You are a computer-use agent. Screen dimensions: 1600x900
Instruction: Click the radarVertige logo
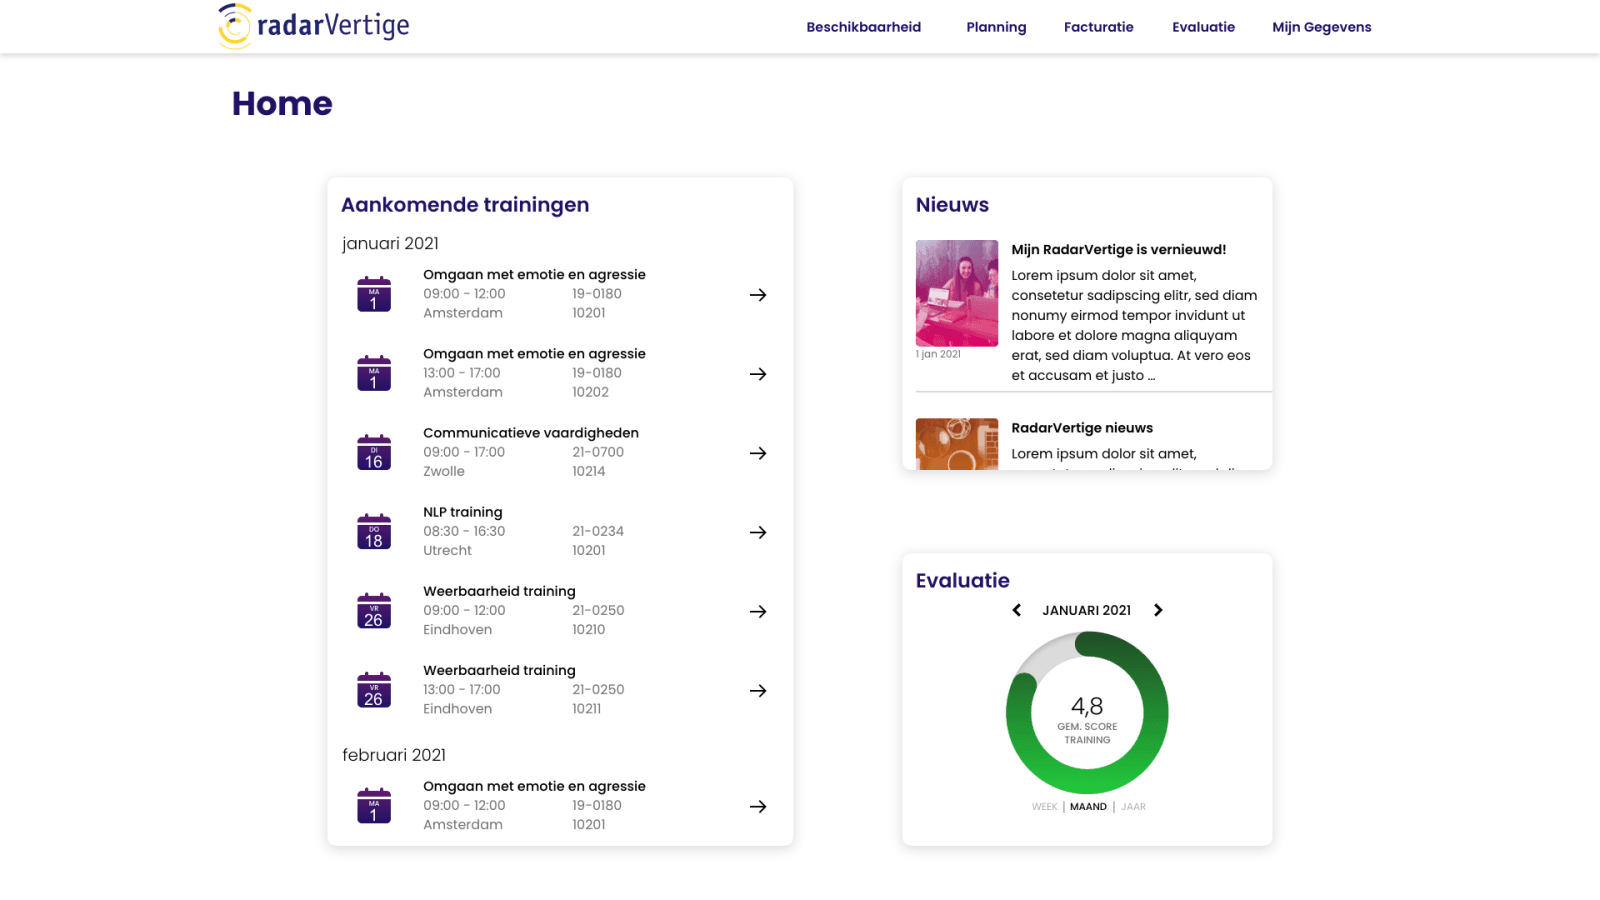tap(314, 26)
